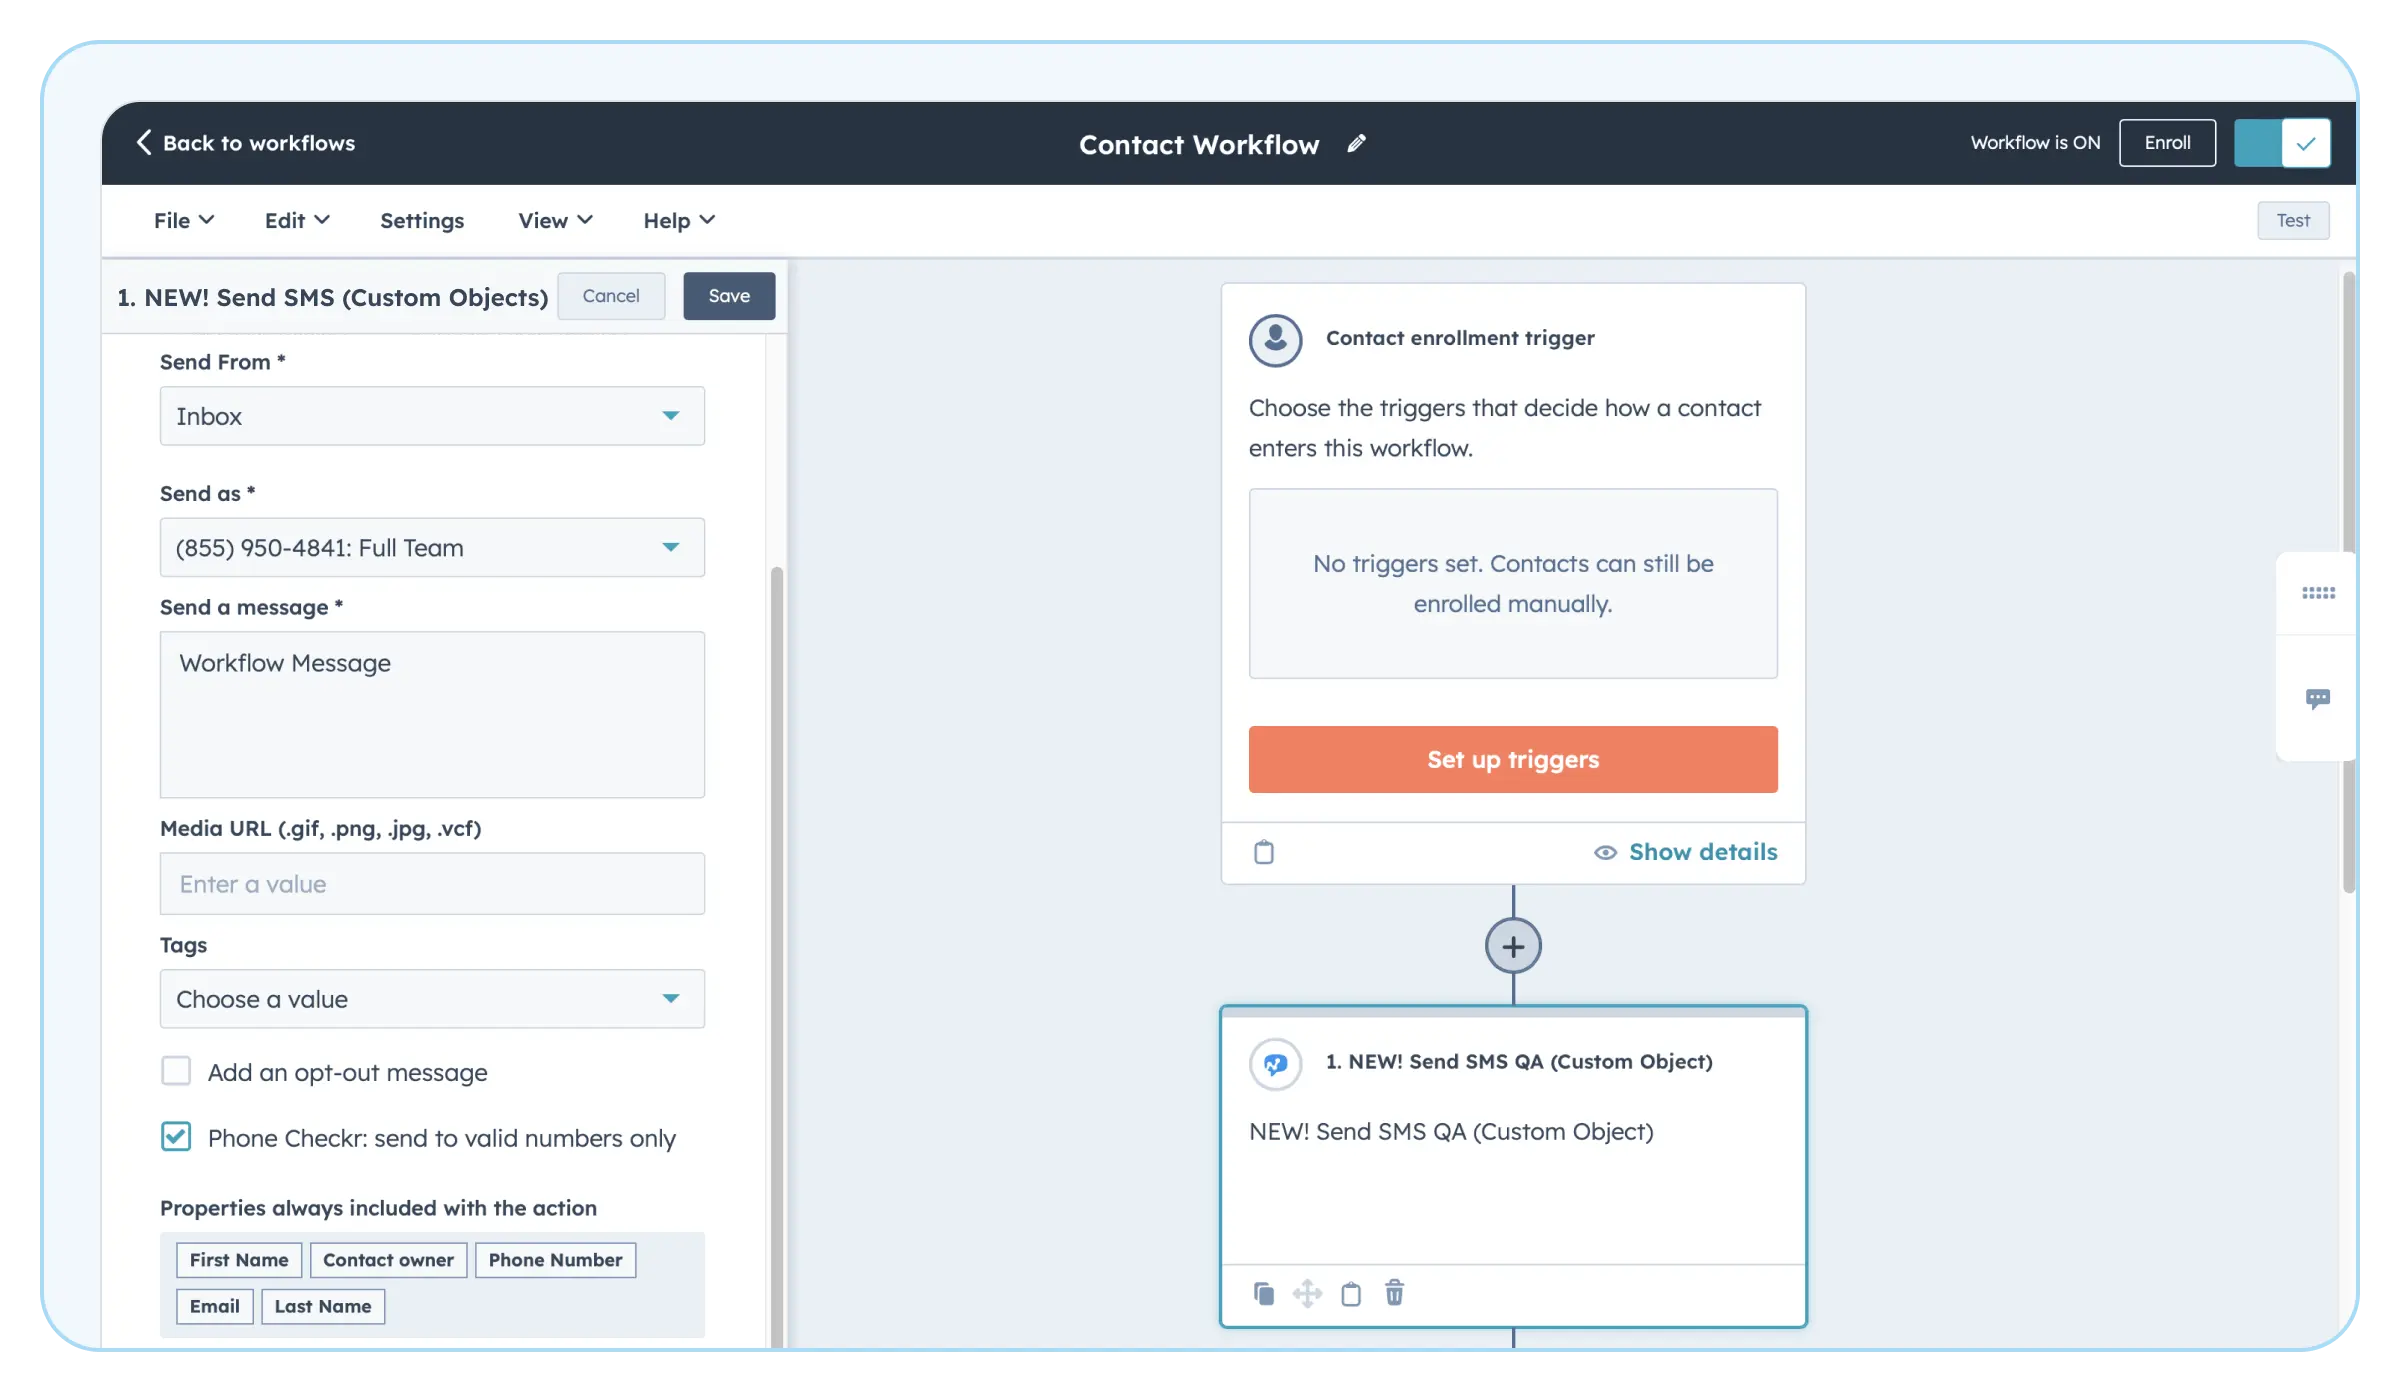
Task: Click the copy icon in the SMS action card
Action: tap(1264, 1294)
